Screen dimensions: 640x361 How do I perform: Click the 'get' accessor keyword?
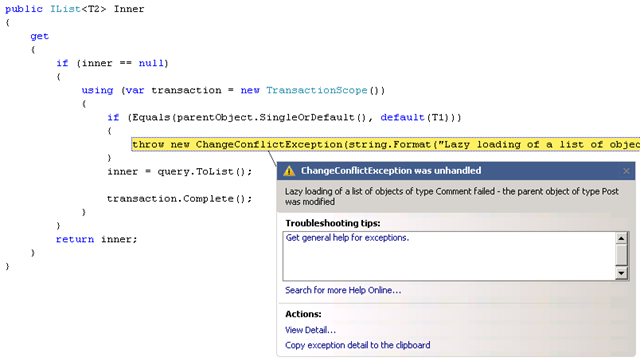click(x=40, y=36)
